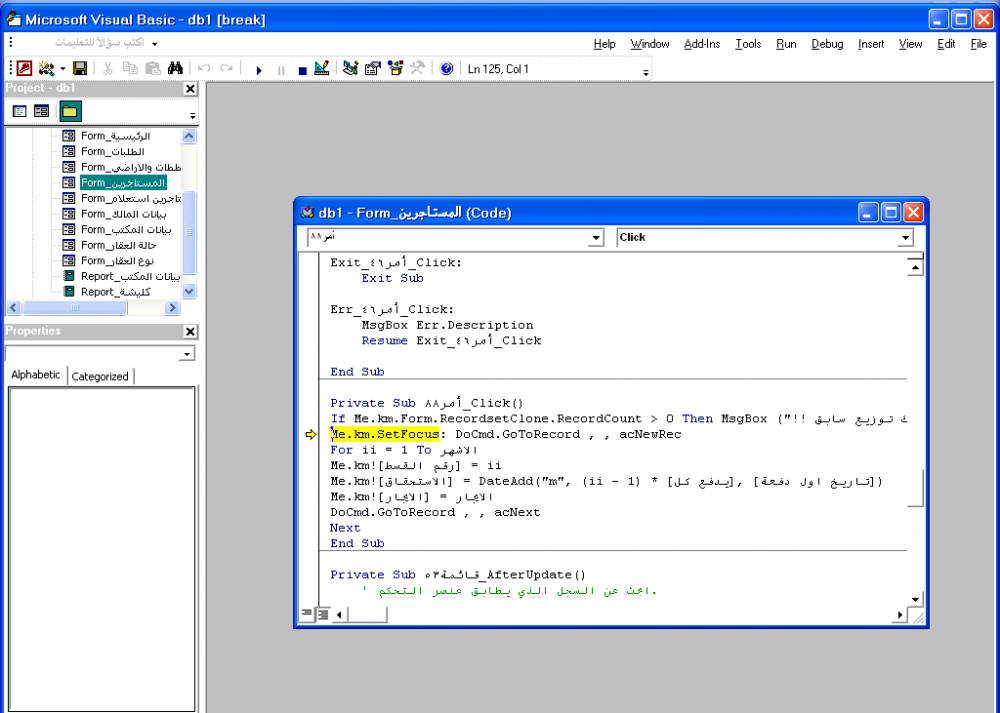Click the yellow execution arrow in margin
Viewport: 1000px width, 713px height.
point(311,434)
